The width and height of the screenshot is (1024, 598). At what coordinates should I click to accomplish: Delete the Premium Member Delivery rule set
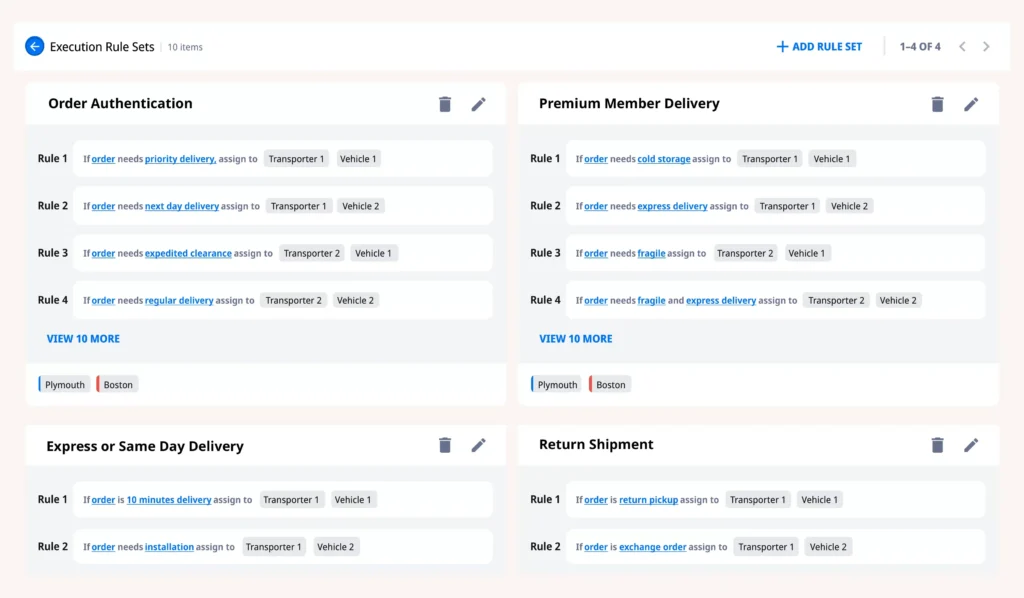(937, 104)
